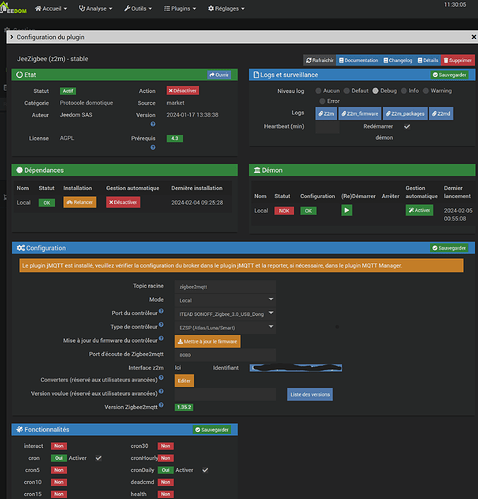The height and width of the screenshot is (499, 478).
Task: Select the Warning log level radio
Action: click(426, 91)
